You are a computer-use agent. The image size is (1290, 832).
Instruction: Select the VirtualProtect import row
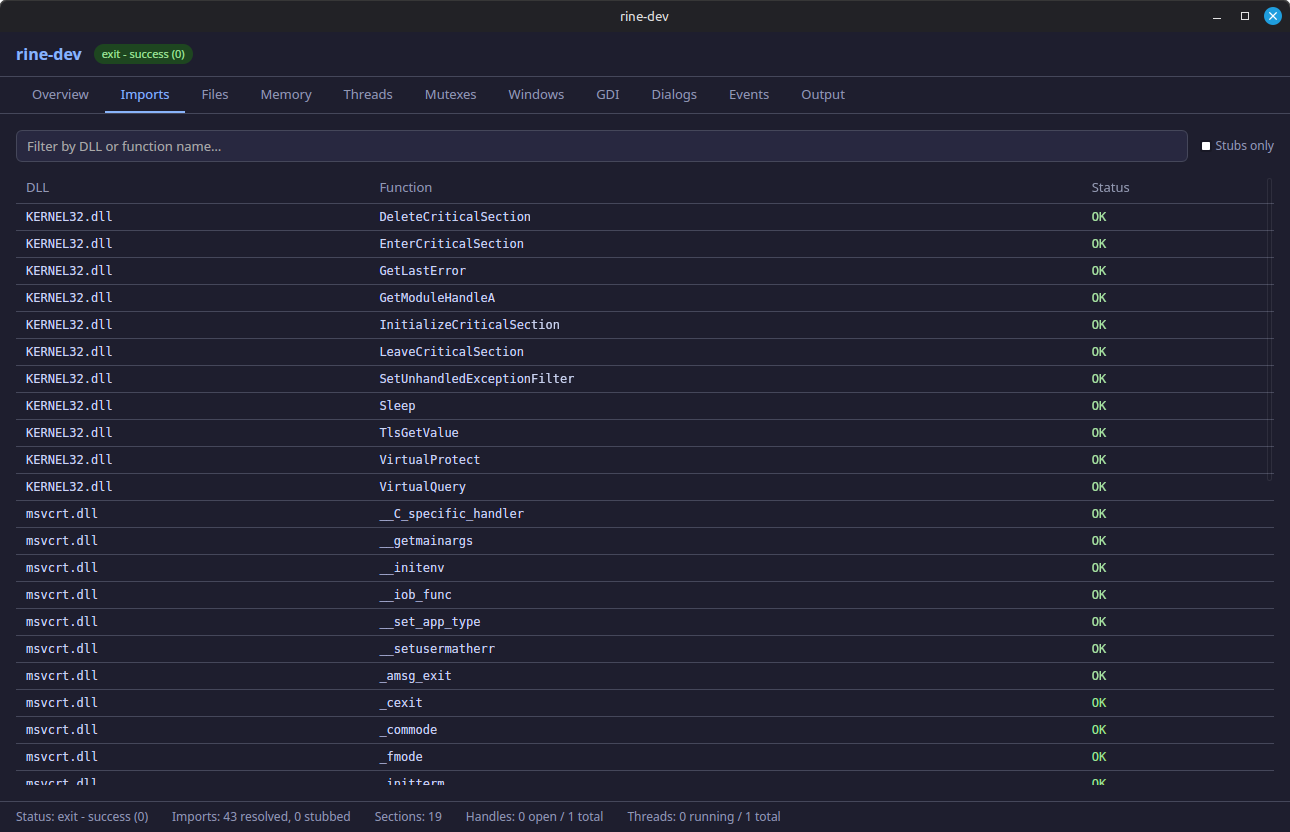click(x=430, y=459)
